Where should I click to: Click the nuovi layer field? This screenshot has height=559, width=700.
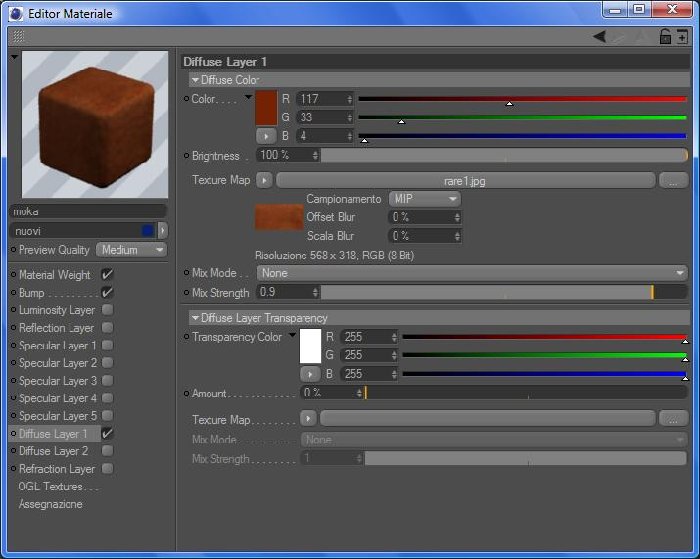[x=83, y=231]
